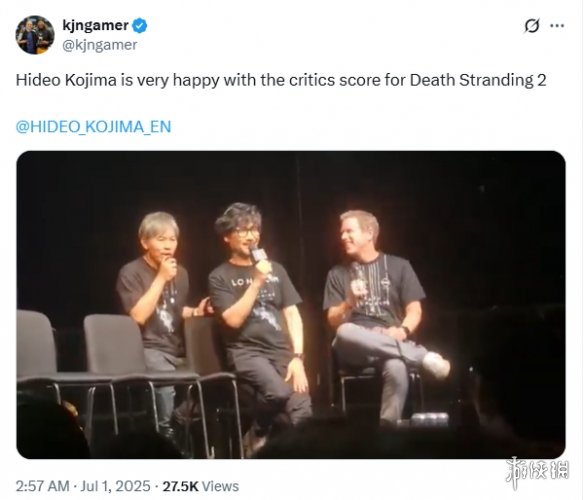
Task: Click the empty chairs in the video
Action: (x=112, y=369)
